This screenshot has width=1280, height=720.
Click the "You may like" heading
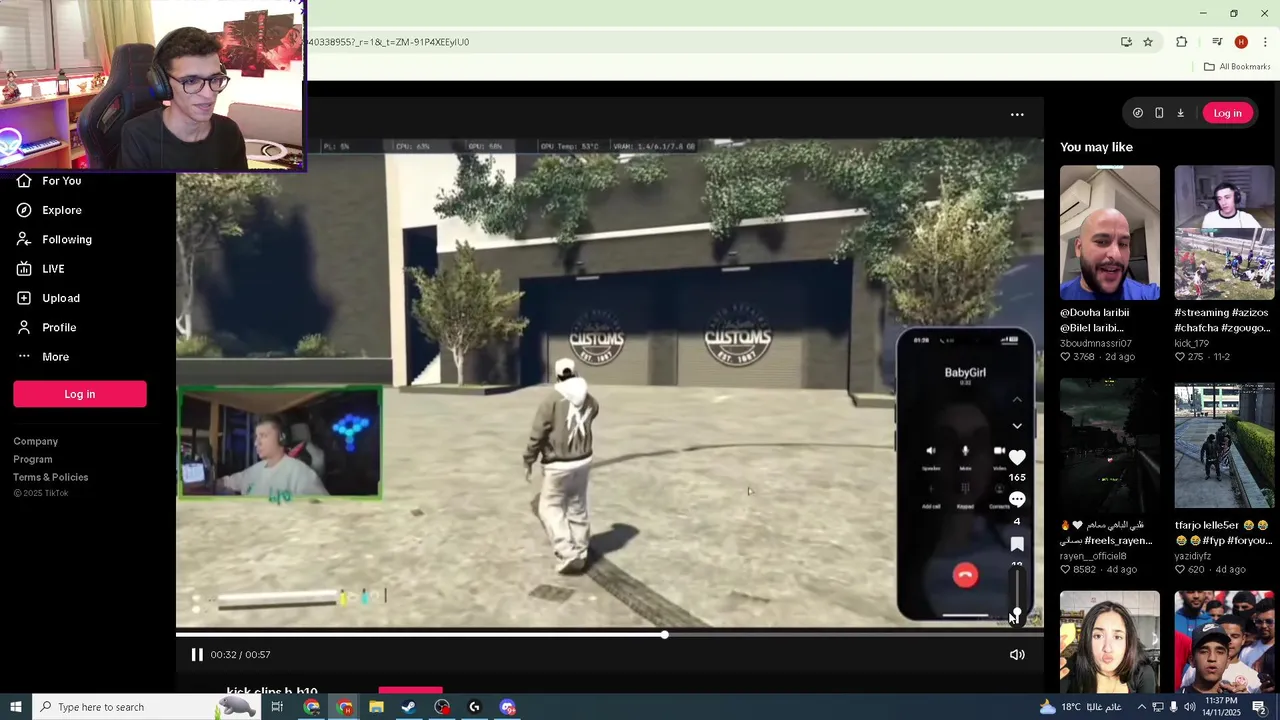(1096, 147)
